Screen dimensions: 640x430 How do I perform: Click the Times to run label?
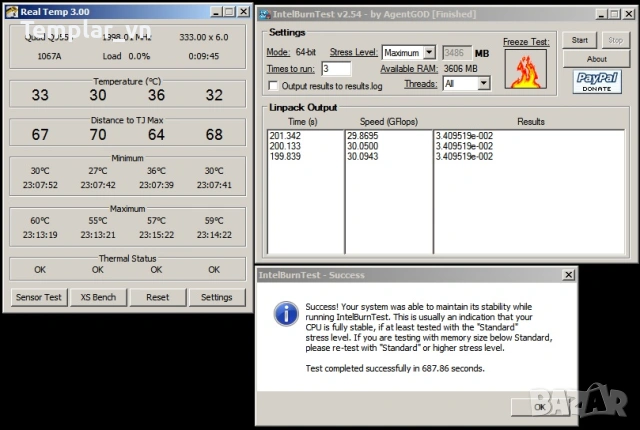291,69
